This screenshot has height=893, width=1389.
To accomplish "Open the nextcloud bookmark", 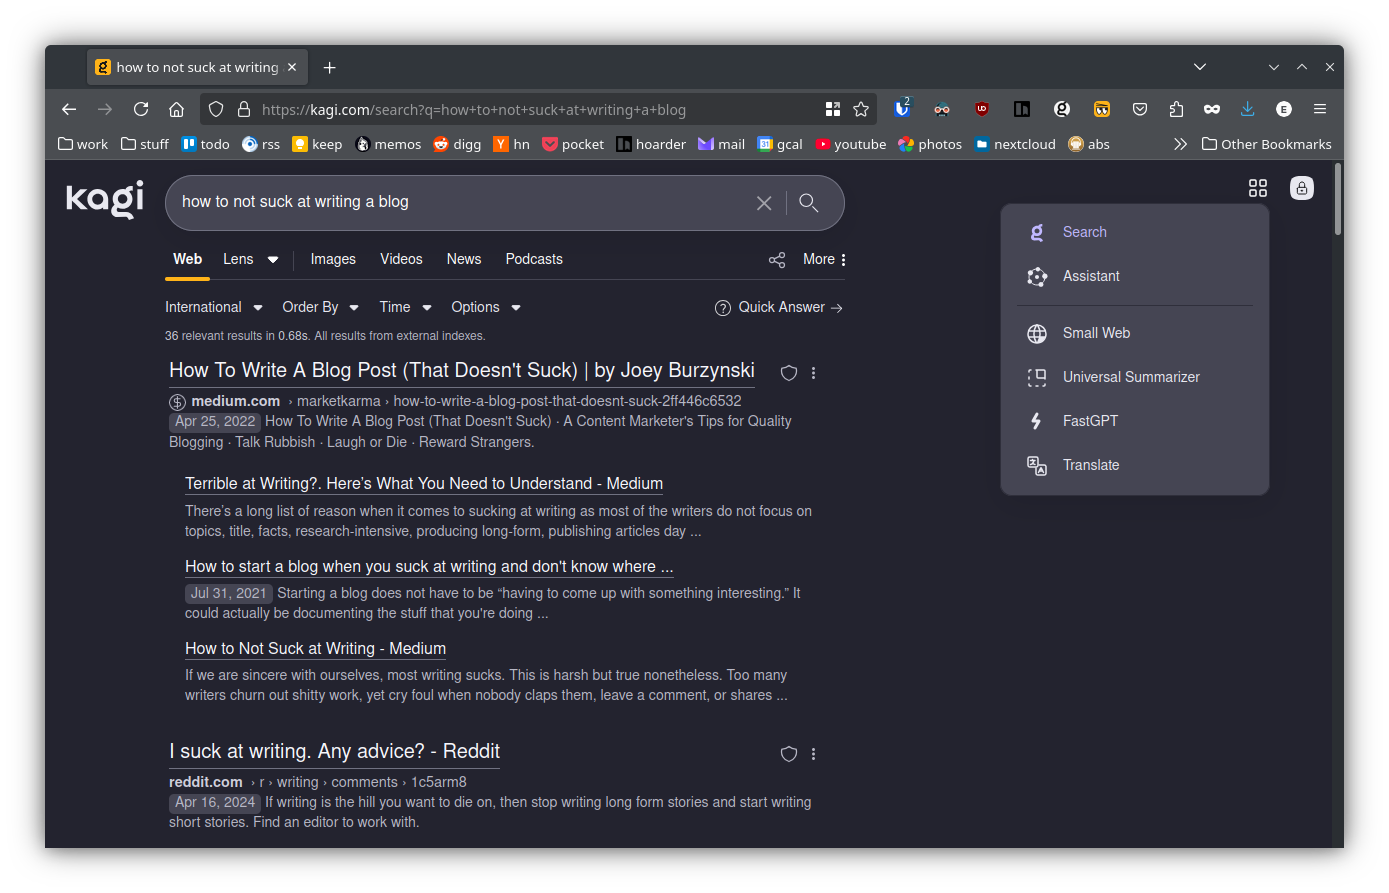I will (x=1015, y=144).
